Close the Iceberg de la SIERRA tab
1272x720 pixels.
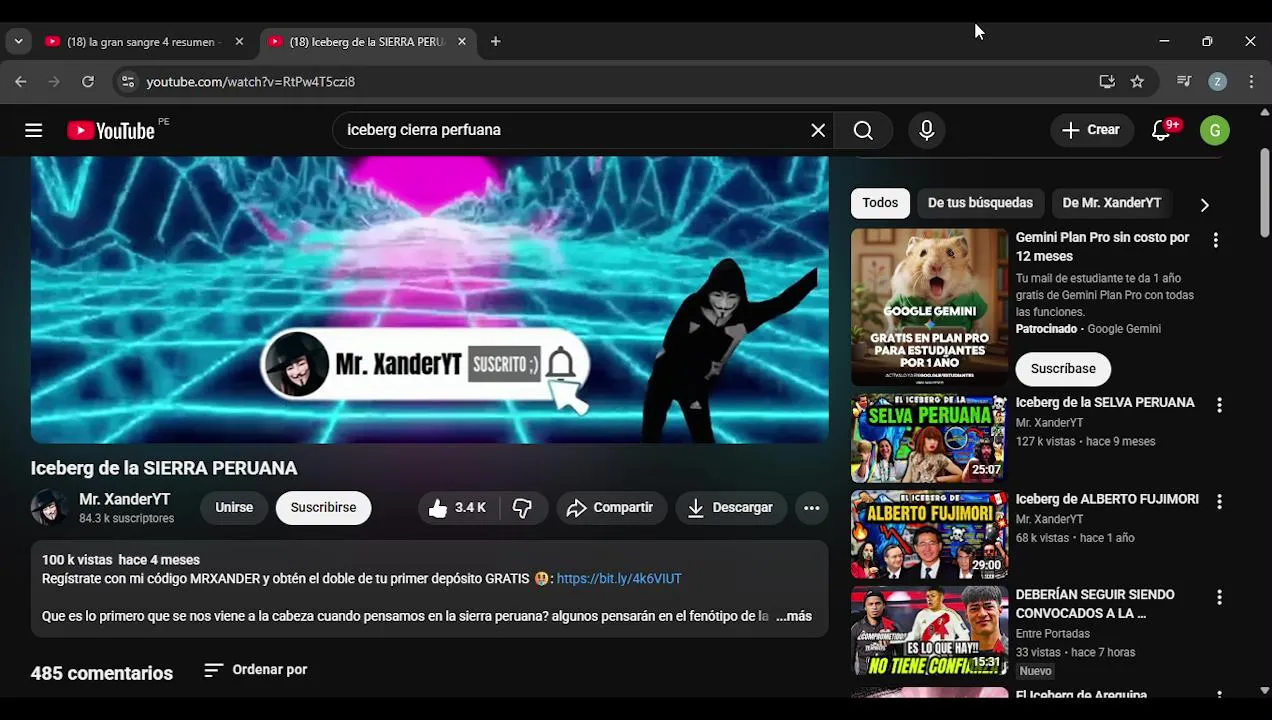pos(462,42)
